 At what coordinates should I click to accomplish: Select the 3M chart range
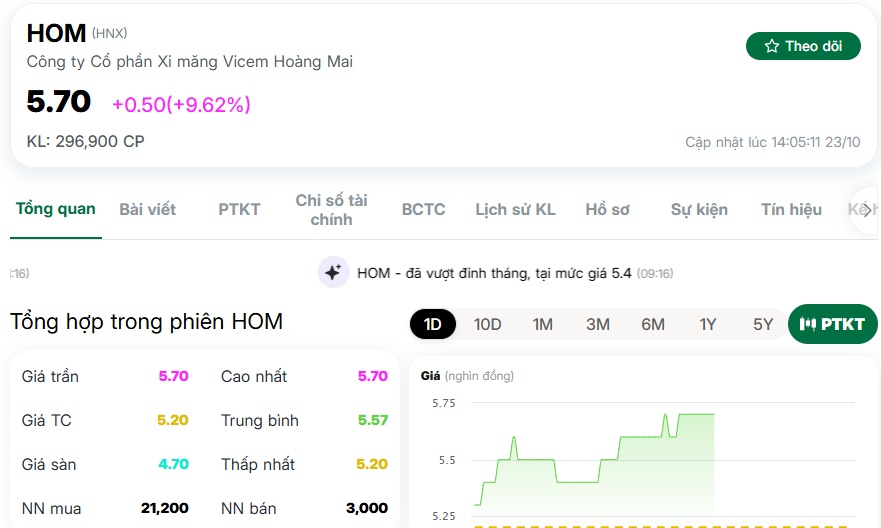click(x=598, y=324)
